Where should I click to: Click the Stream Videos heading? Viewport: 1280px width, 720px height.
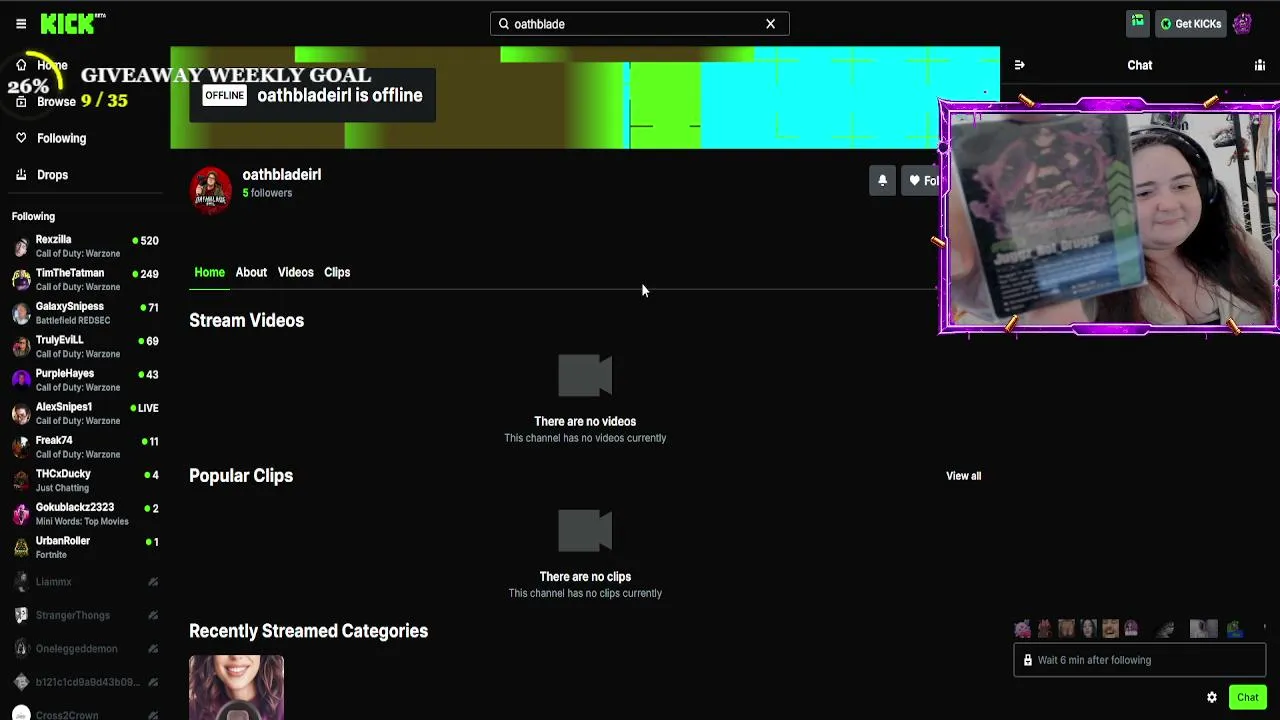pos(246,320)
